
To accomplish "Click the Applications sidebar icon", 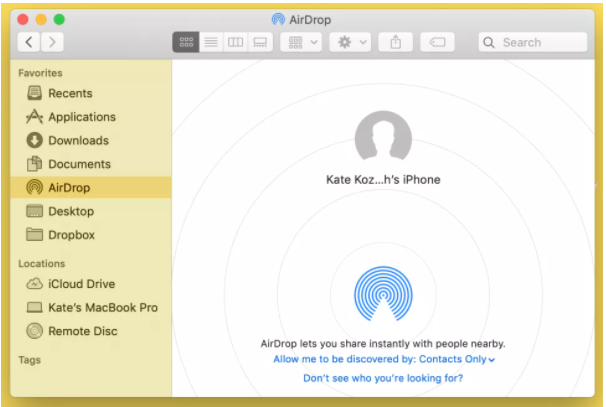I will (34, 116).
